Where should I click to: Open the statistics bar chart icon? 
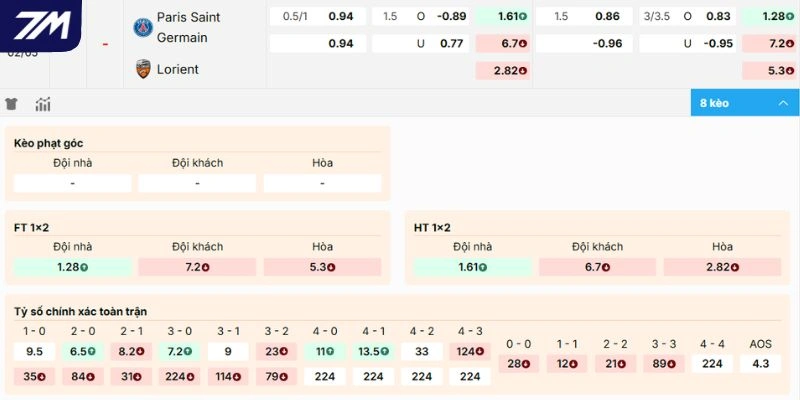coord(43,104)
